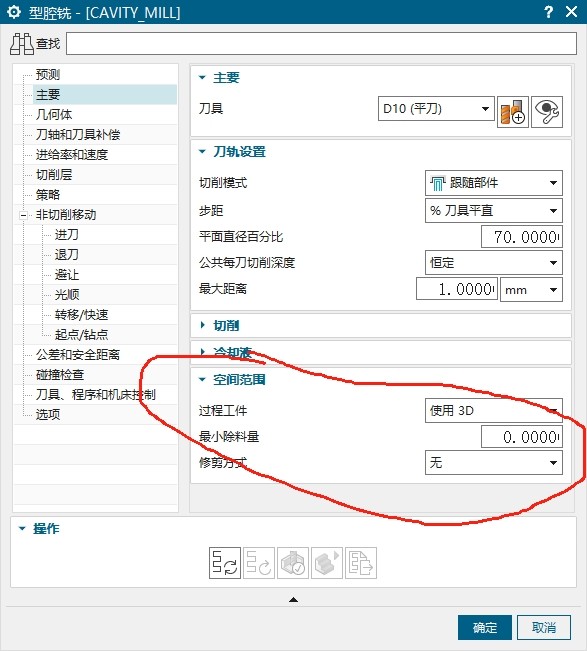The width and height of the screenshot is (587, 651).
Task: Click the Replay tool path icon
Action: (259, 563)
